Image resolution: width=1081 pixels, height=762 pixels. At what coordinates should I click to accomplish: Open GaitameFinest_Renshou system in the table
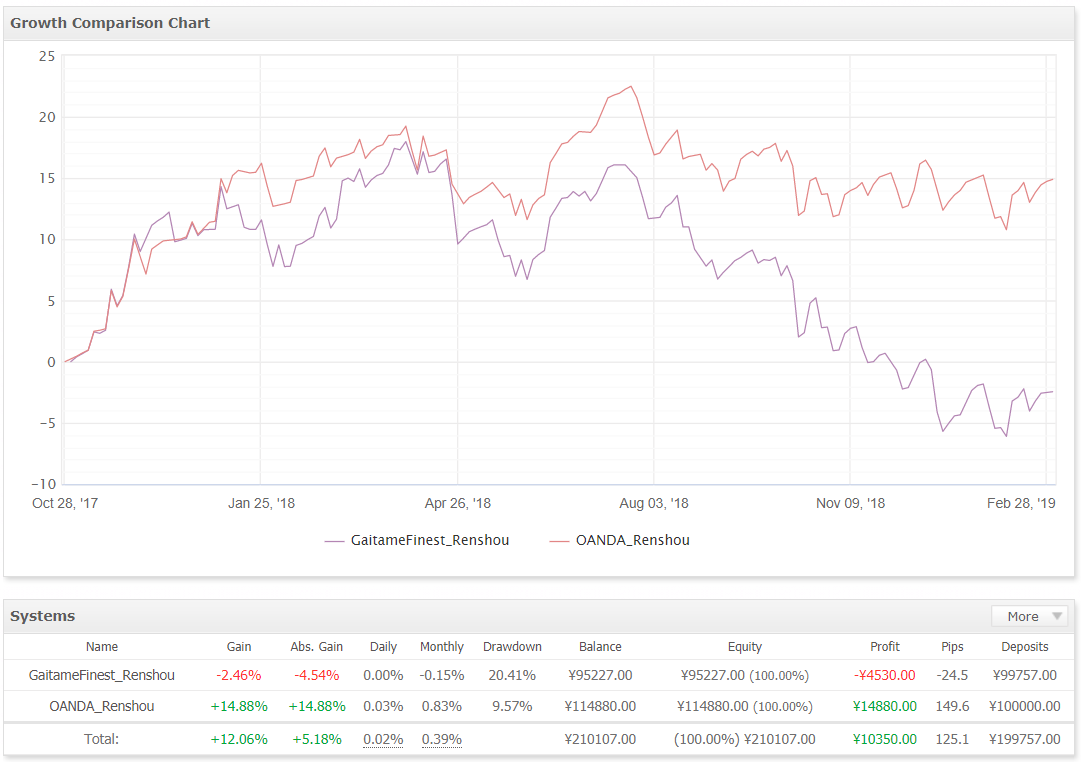pos(102,675)
